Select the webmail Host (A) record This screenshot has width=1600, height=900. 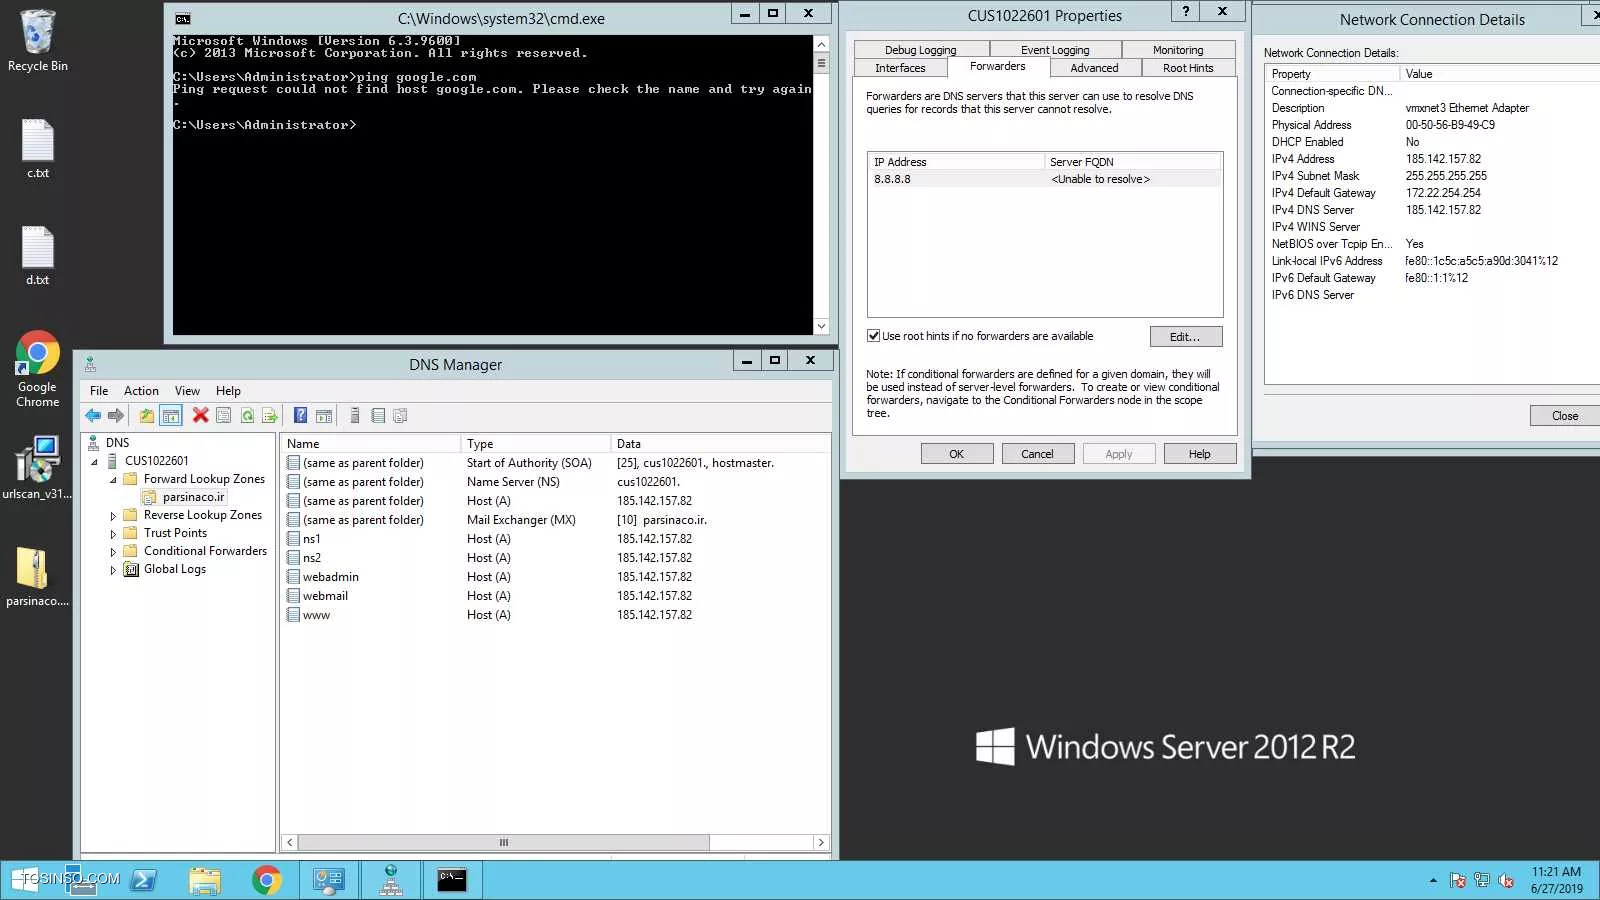[555, 596]
